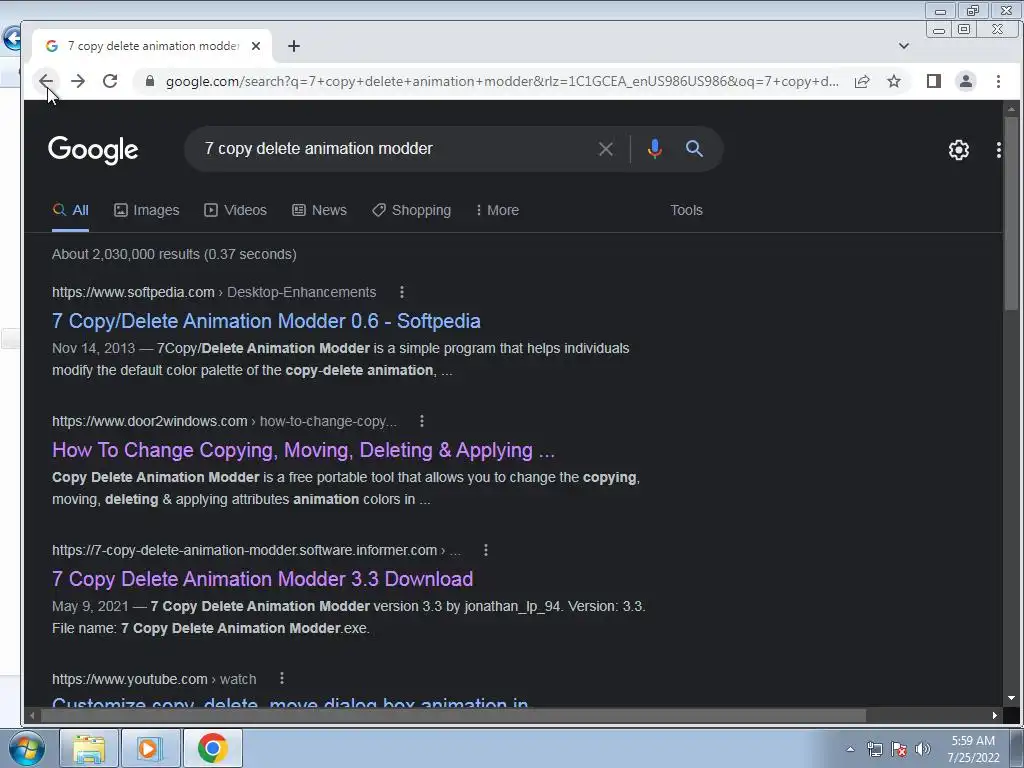1024x768 pixels.
Task: Switch to Images results tab
Action: [147, 210]
